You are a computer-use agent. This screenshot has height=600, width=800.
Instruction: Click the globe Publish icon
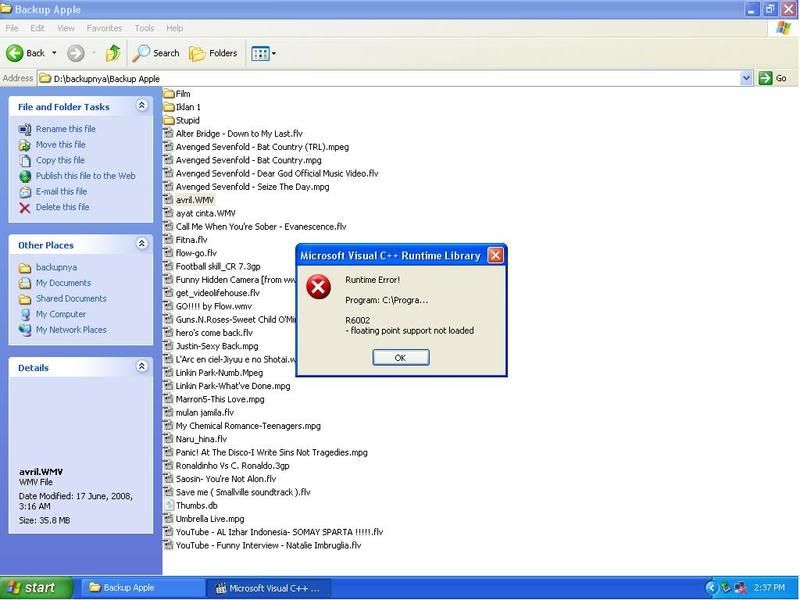(x=25, y=176)
